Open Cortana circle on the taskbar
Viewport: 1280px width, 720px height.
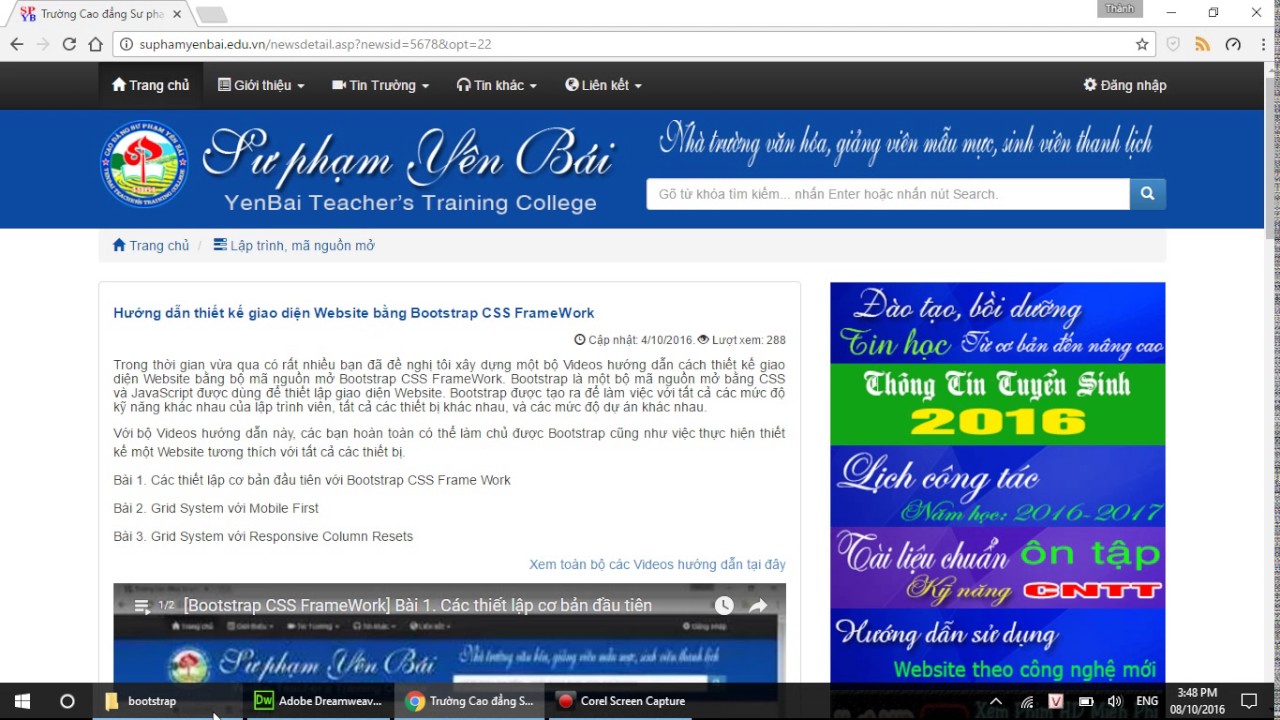point(67,701)
